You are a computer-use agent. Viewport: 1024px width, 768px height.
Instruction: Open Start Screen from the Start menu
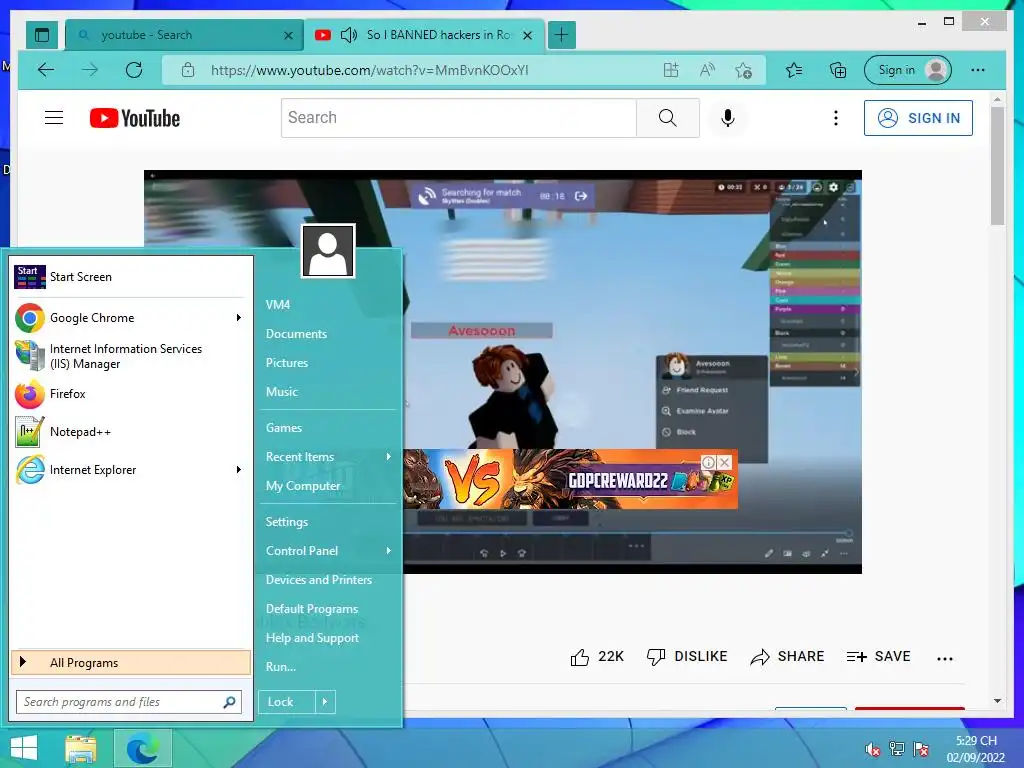click(x=131, y=277)
